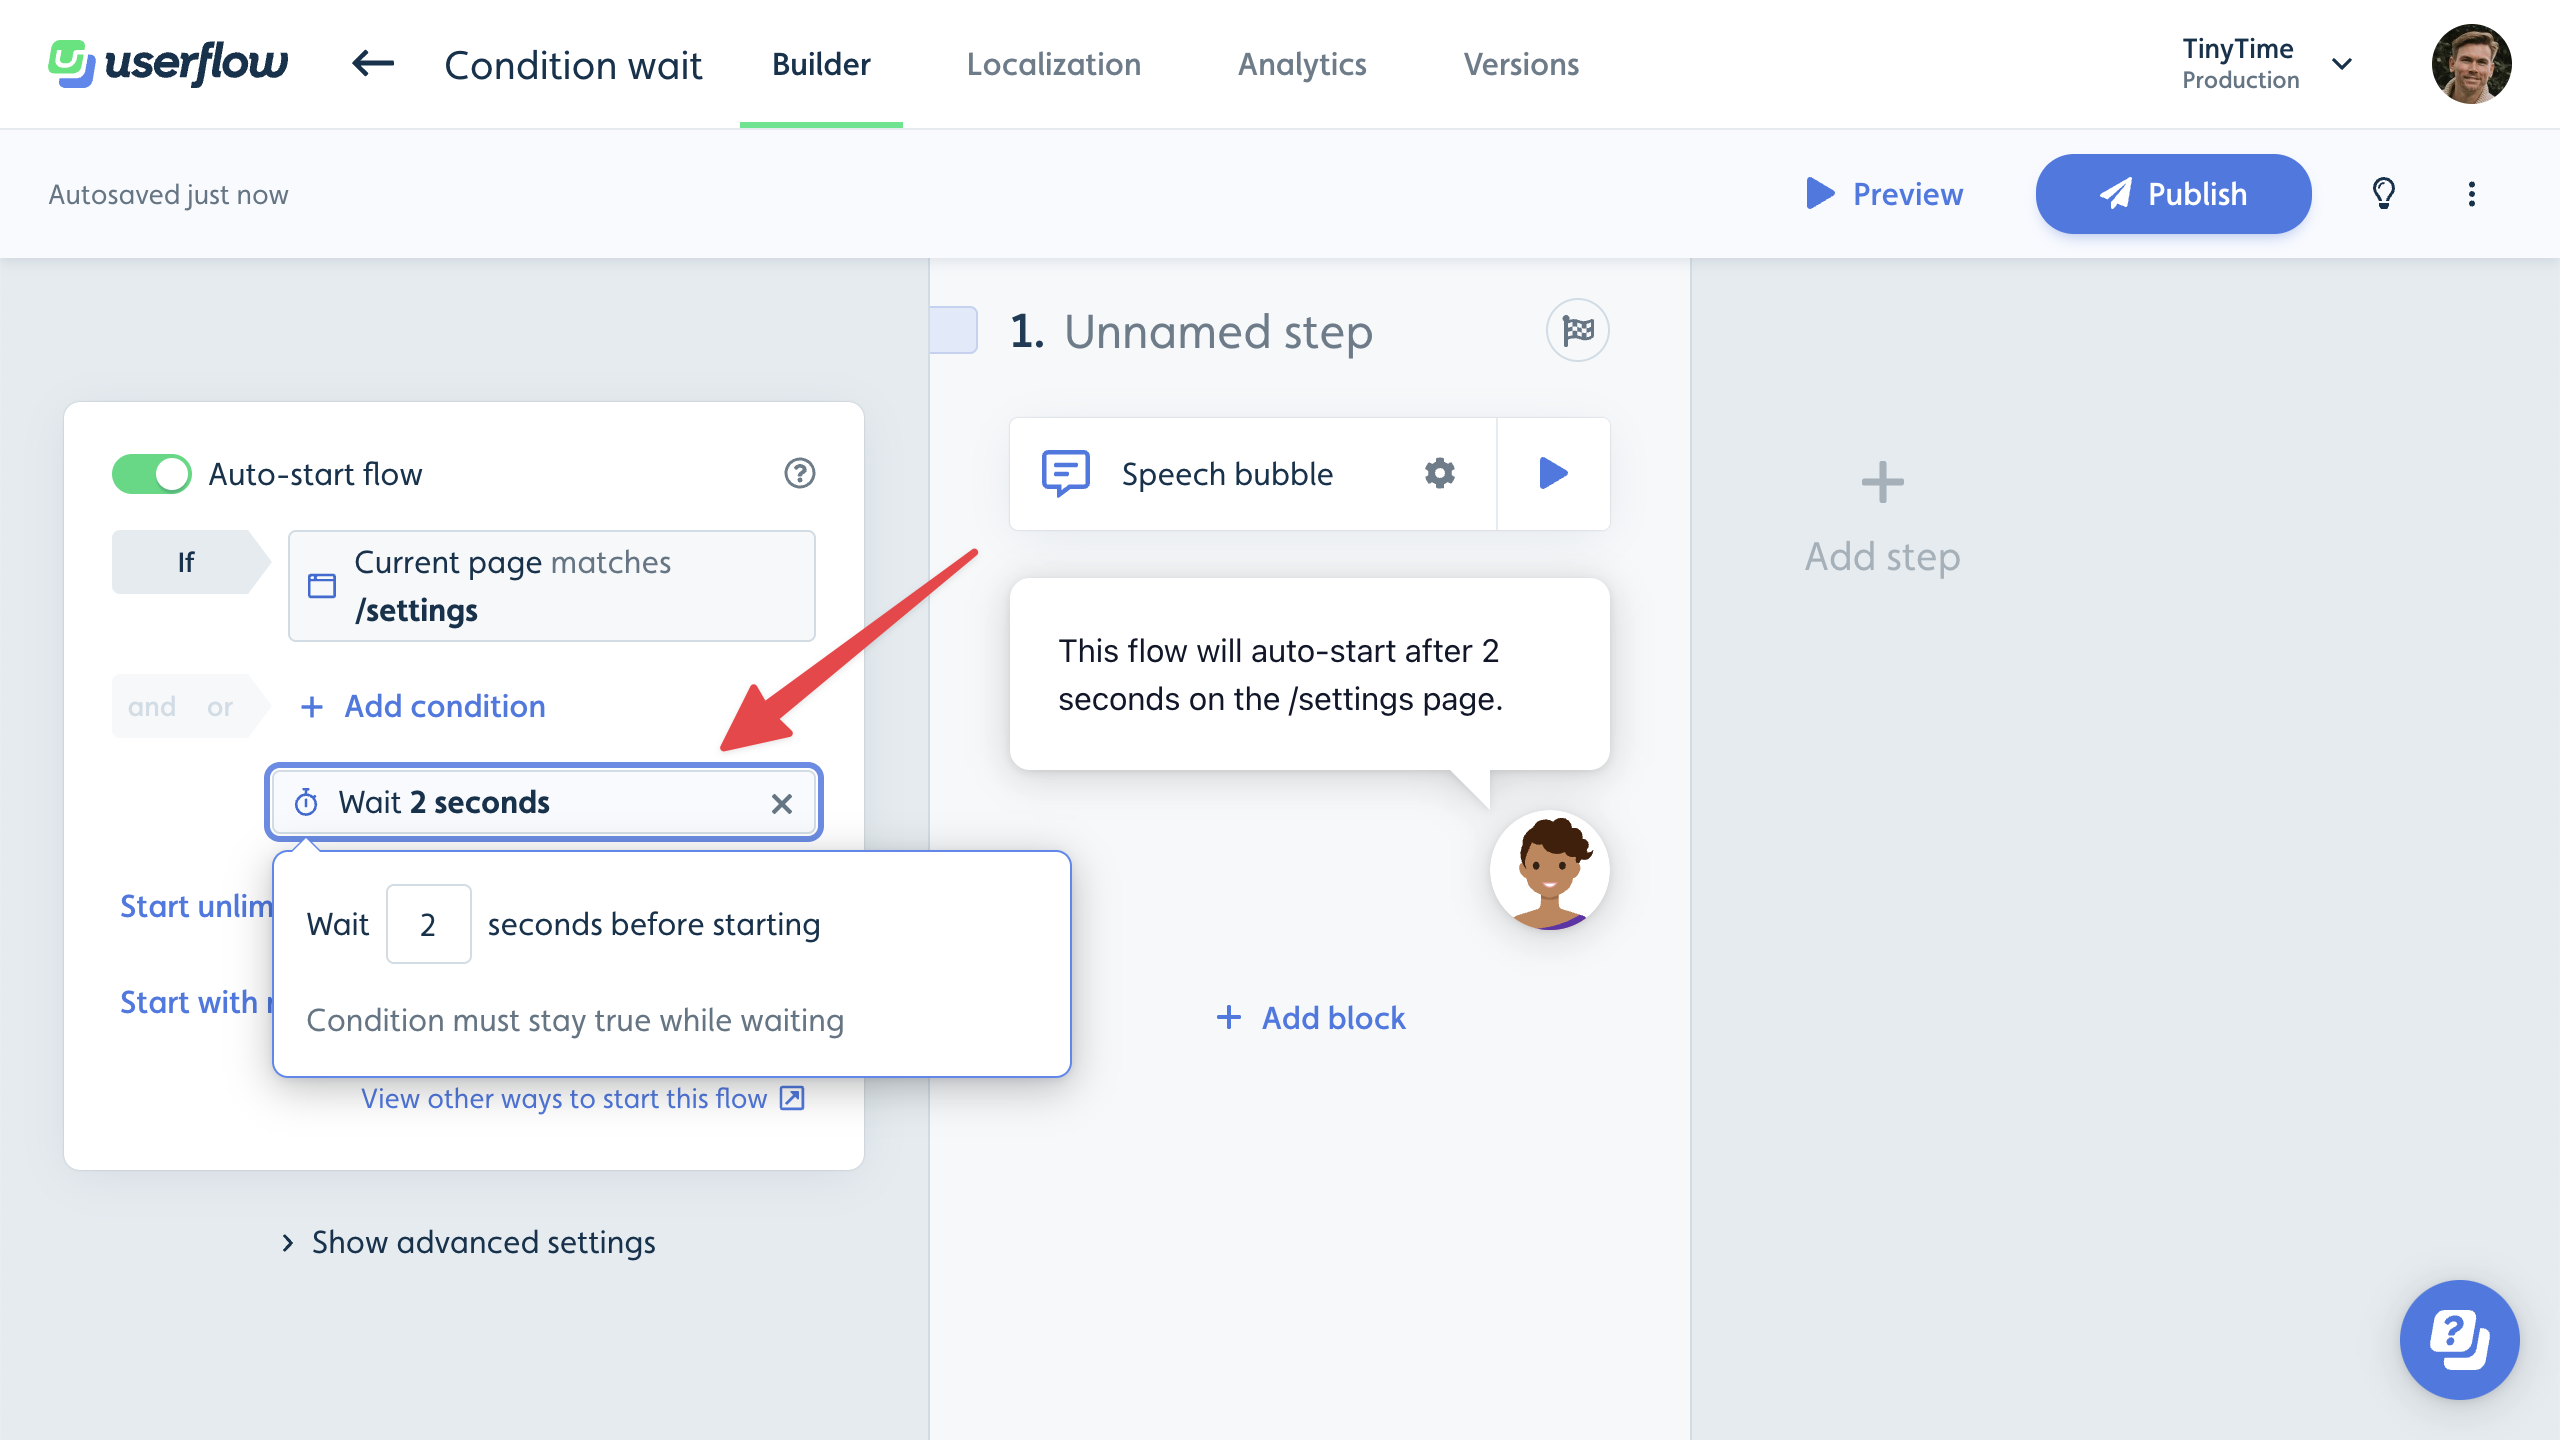Click Add block

pos(1310,1018)
